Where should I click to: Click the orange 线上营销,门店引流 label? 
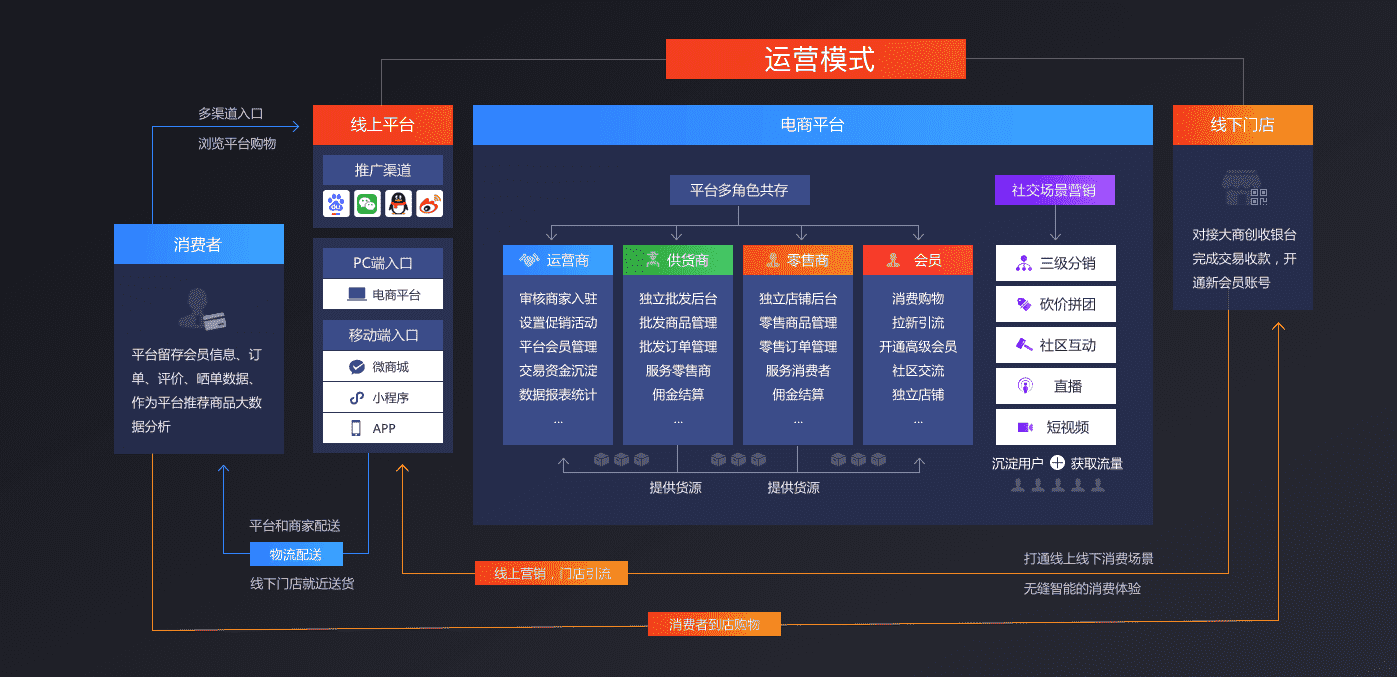point(551,573)
